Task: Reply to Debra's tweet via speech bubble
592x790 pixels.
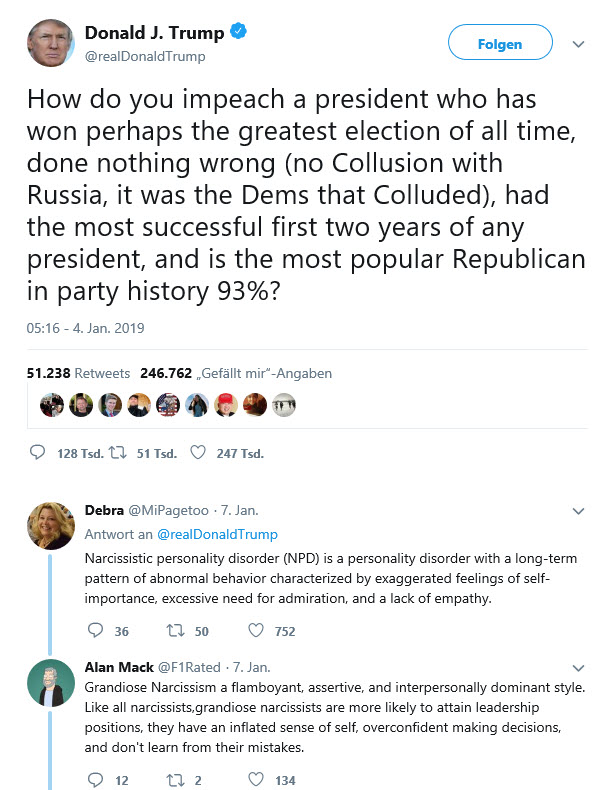Action: [95, 630]
